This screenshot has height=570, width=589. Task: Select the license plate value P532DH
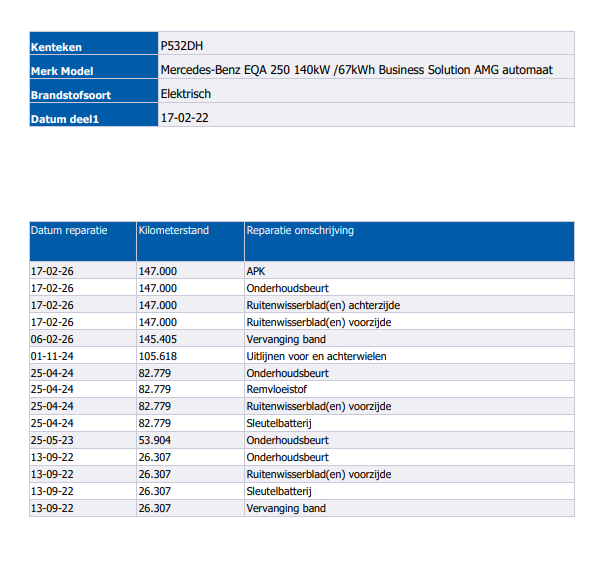coord(181,46)
